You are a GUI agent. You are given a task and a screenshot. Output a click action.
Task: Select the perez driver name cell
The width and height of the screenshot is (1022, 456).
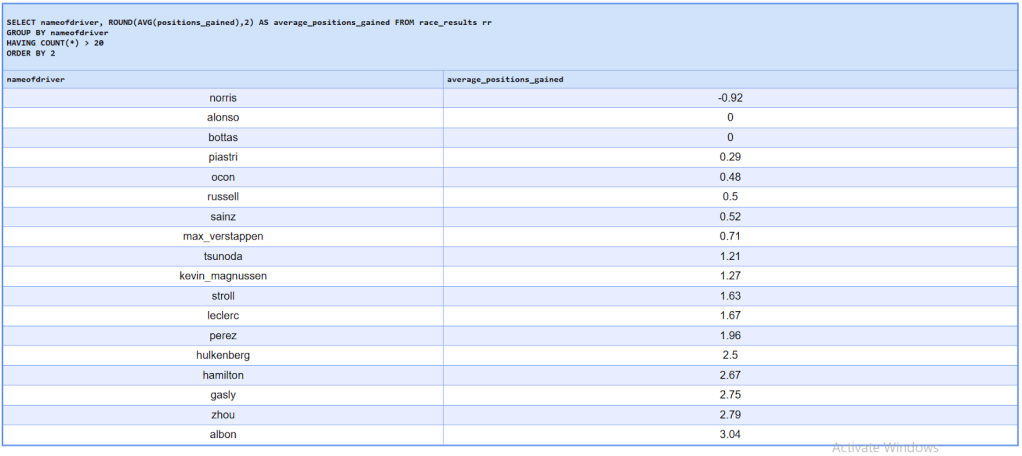tap(222, 335)
